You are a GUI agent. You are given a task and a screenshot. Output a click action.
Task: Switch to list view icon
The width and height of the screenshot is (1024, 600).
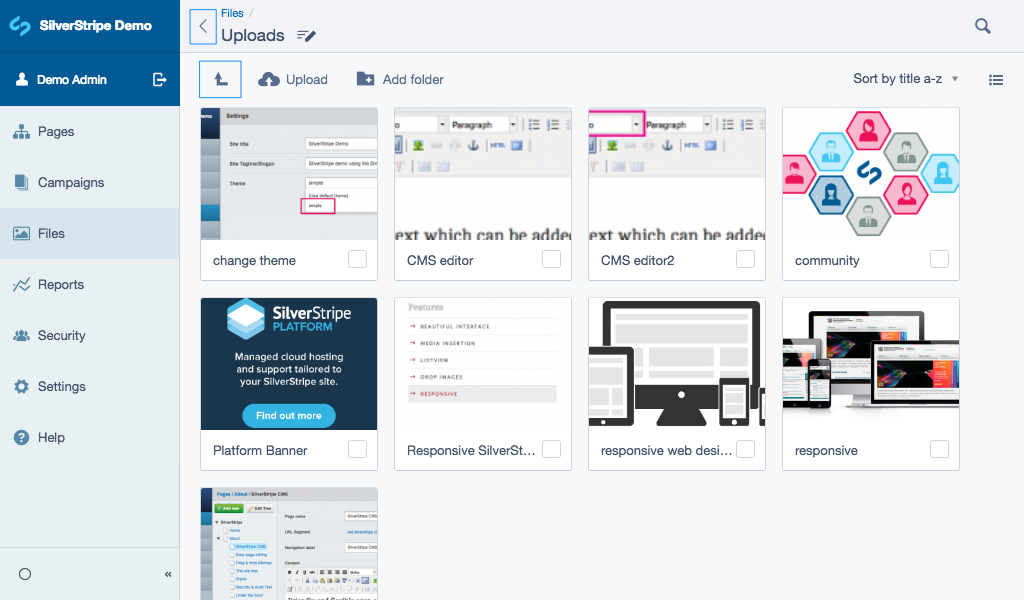995,80
